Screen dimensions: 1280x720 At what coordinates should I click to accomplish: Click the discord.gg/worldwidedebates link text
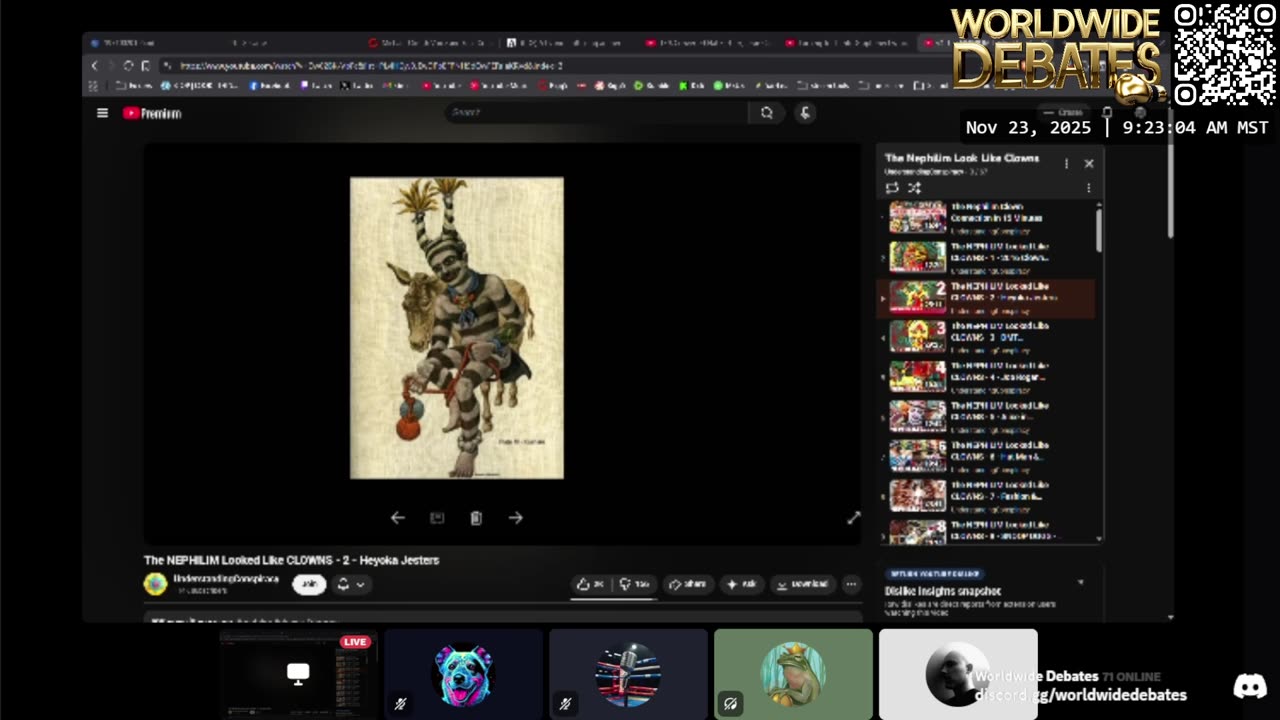[1081, 695]
